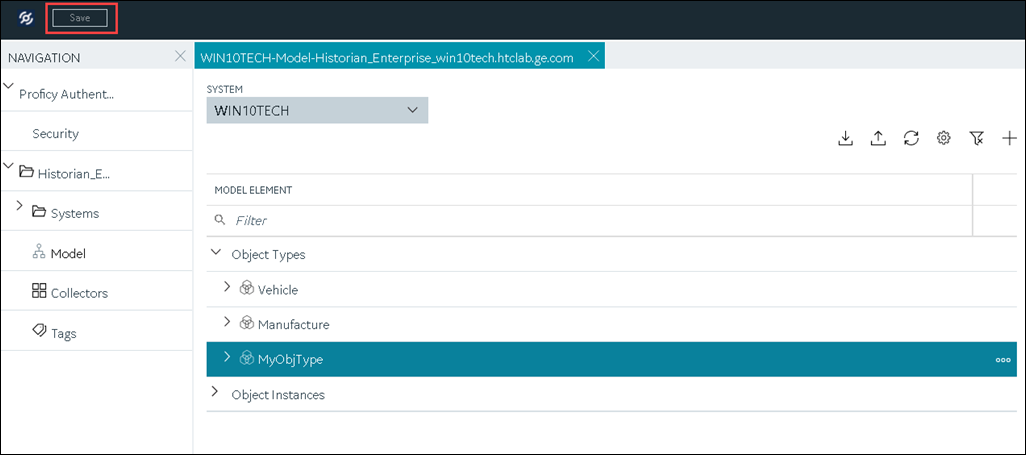Open Collectors from the navigation pane
This screenshot has height=455, width=1026.
pos(70,293)
